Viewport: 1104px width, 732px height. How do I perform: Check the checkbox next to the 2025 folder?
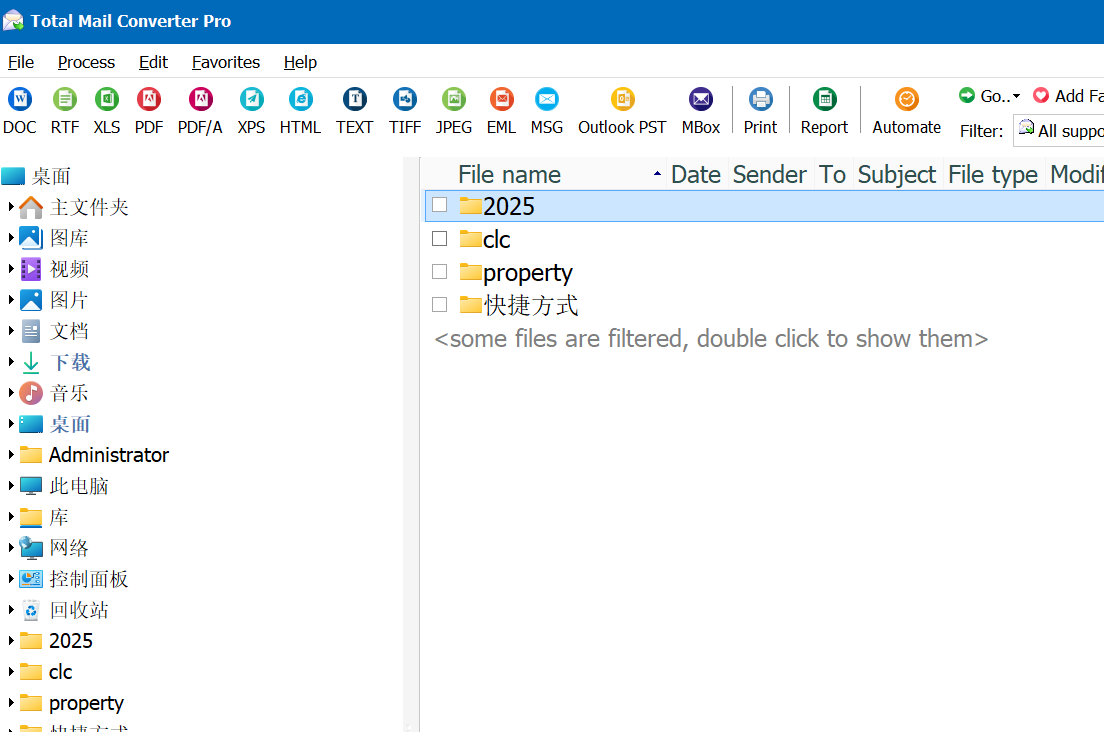[x=439, y=204]
